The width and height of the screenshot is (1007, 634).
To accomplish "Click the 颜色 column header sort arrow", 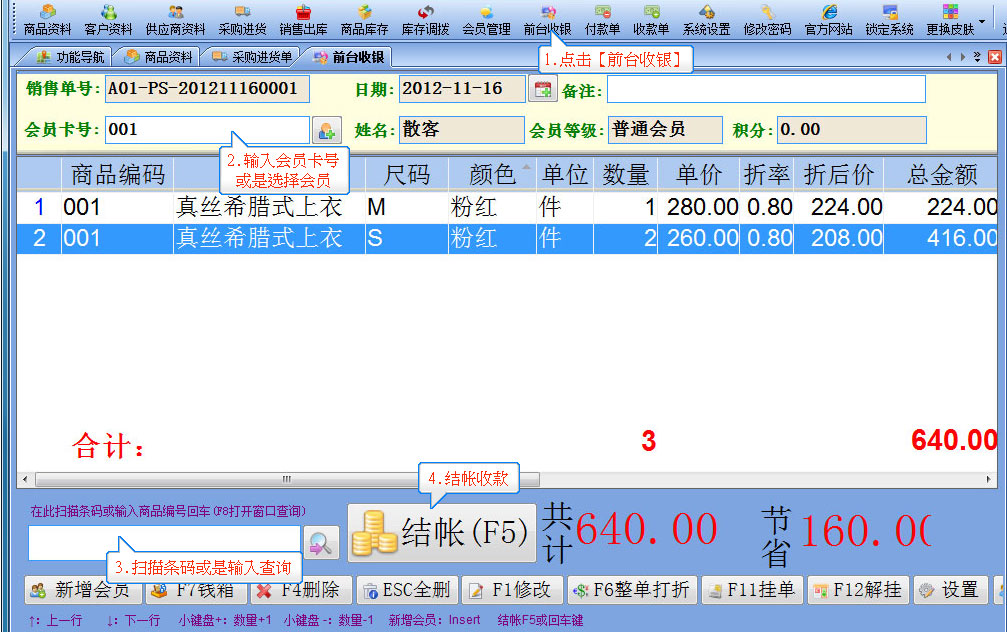I will click(x=526, y=167).
